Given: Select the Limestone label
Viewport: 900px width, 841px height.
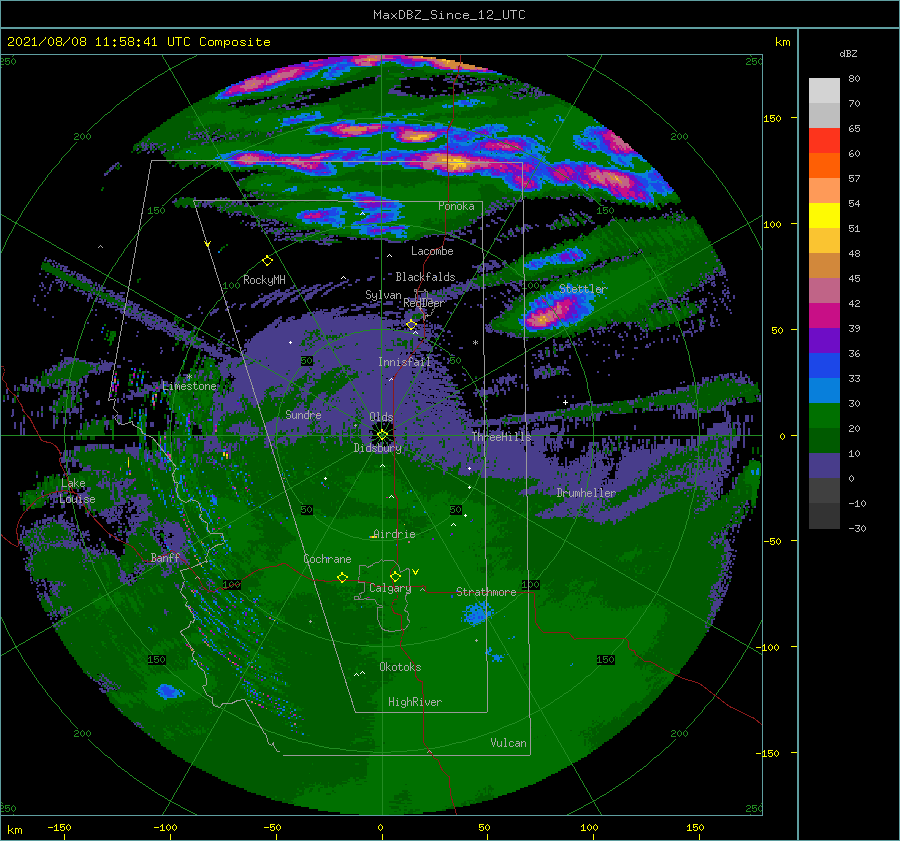Looking at the screenshot, I should [189, 386].
